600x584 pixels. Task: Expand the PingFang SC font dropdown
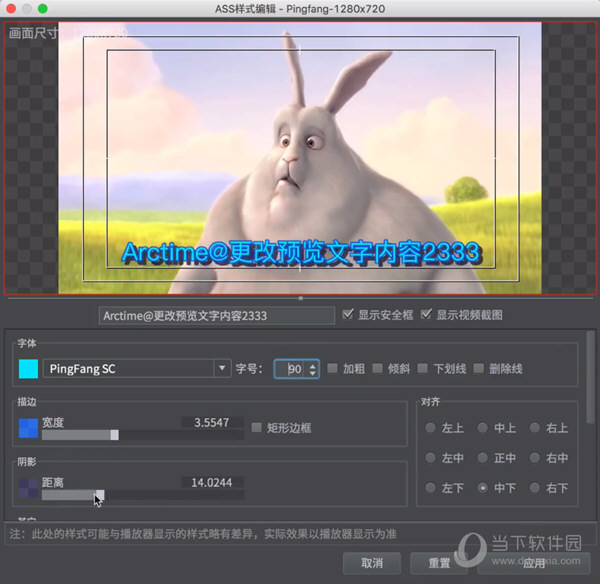[x=222, y=369]
